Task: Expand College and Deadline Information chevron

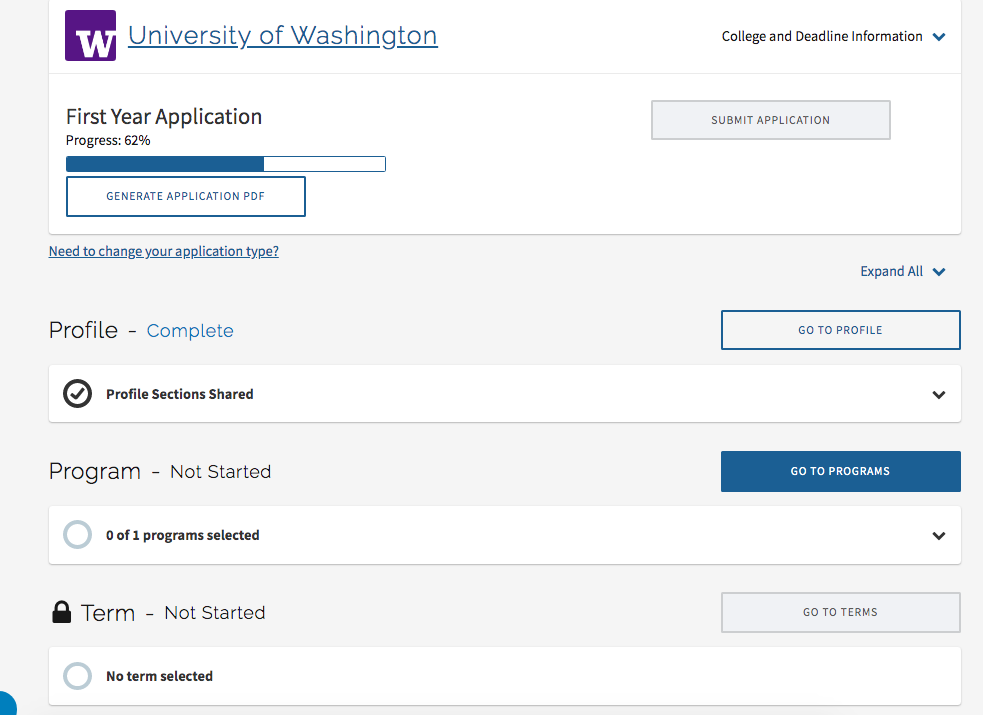Action: coord(938,37)
